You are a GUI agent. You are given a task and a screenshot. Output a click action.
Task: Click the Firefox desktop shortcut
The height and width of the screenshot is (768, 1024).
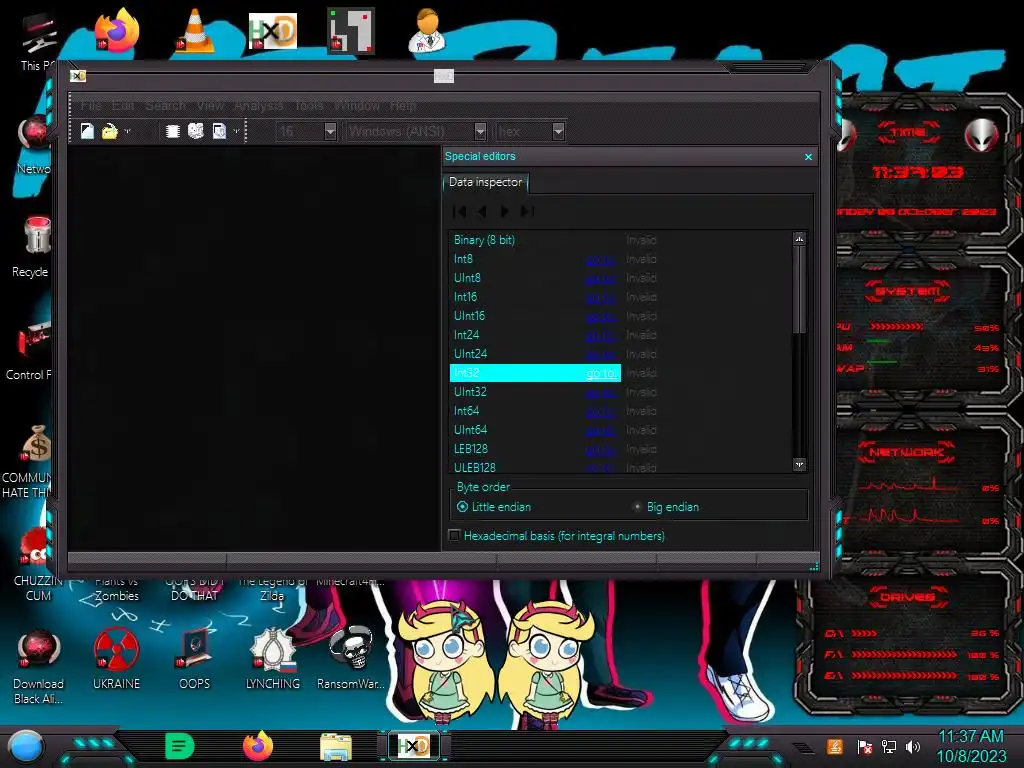pos(117,30)
